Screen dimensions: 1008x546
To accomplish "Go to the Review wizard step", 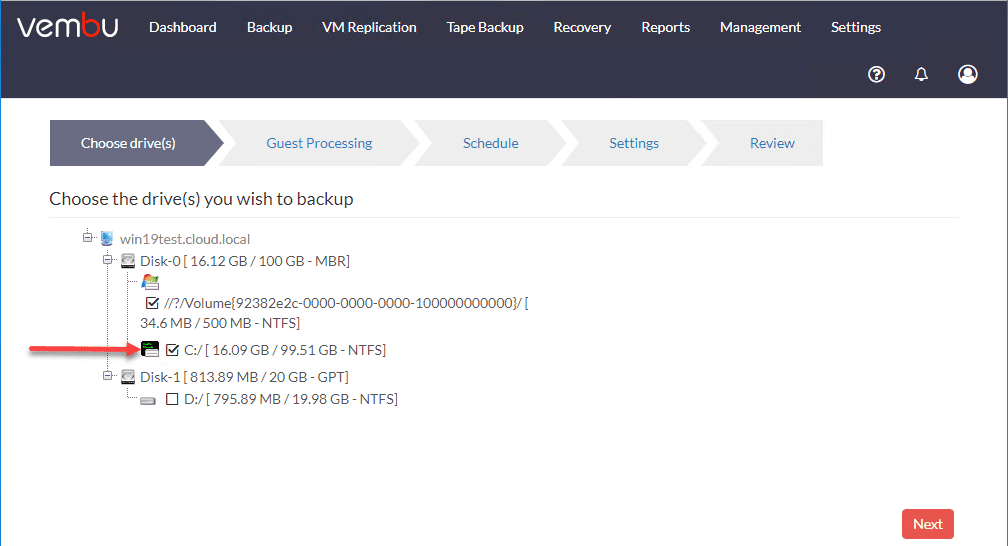I will (x=772, y=143).
